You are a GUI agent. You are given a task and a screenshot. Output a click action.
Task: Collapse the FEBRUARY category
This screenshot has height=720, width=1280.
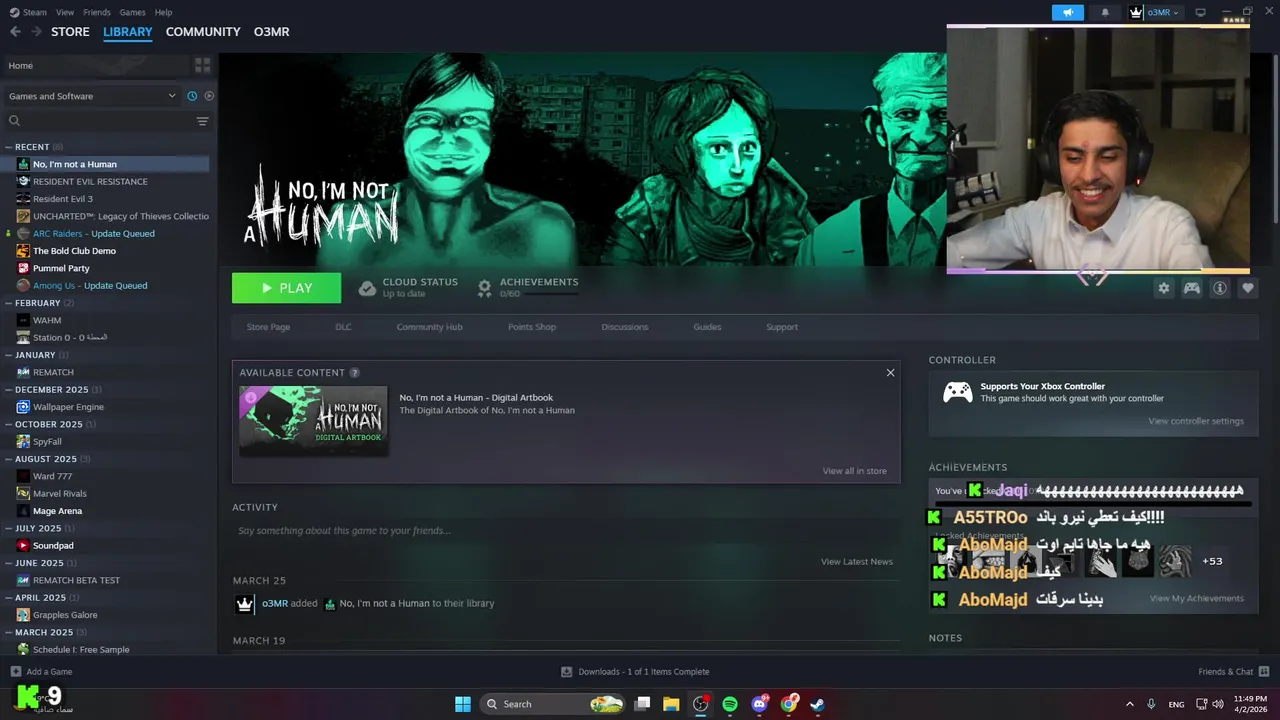8,303
